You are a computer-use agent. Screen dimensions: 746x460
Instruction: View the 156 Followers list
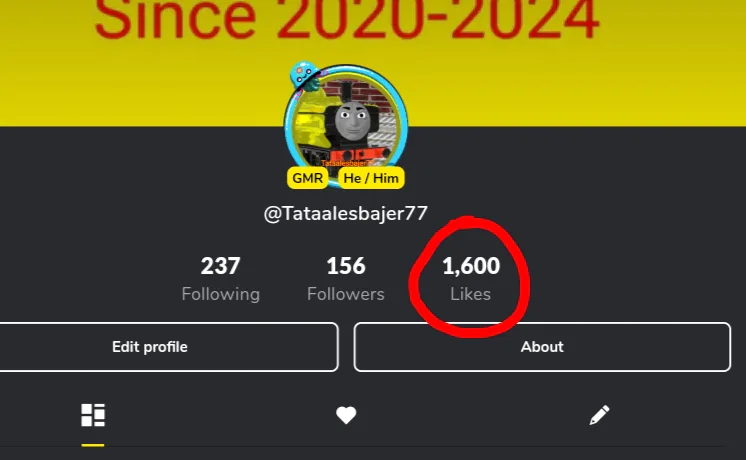[346, 279]
